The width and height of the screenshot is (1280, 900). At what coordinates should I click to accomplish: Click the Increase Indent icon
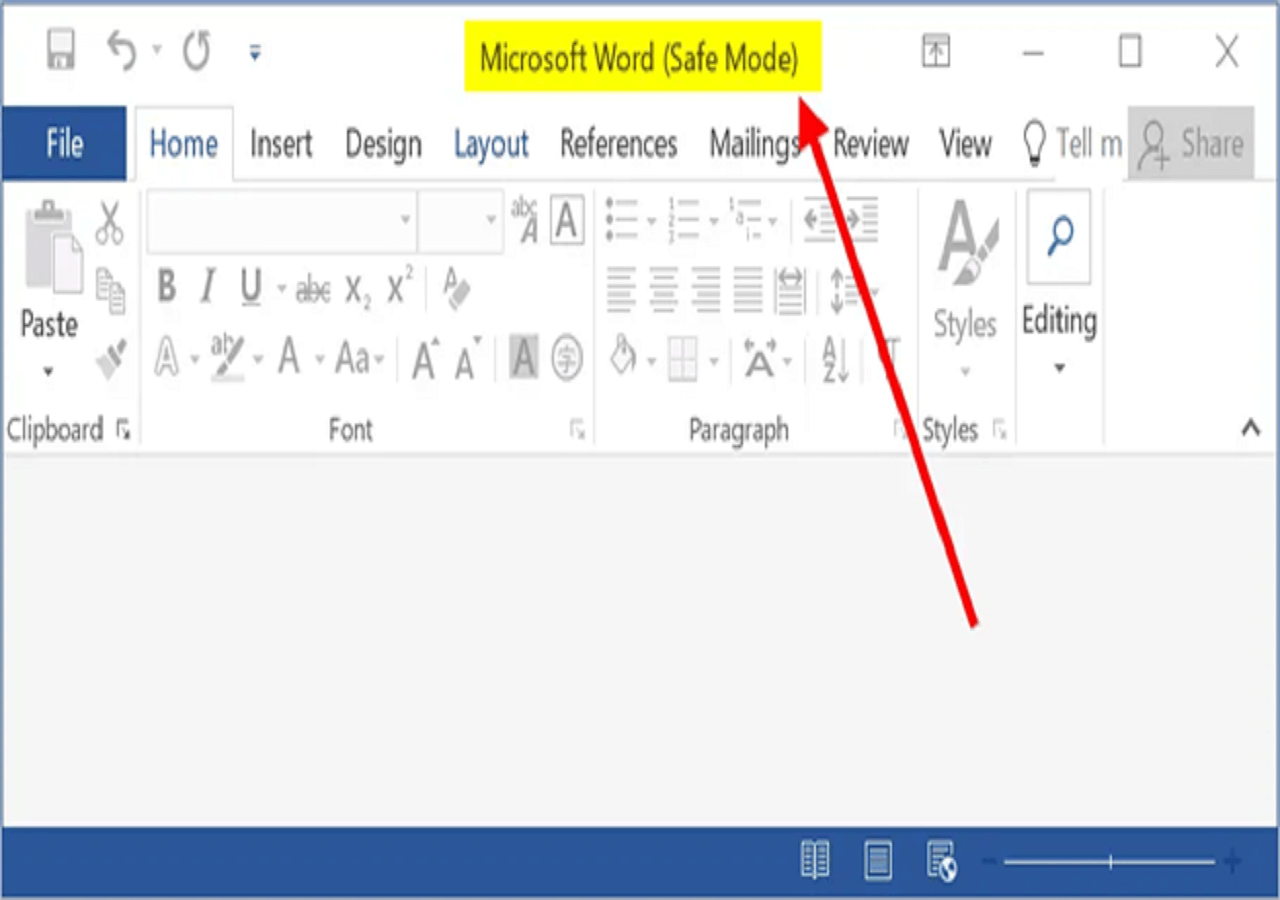[860, 220]
